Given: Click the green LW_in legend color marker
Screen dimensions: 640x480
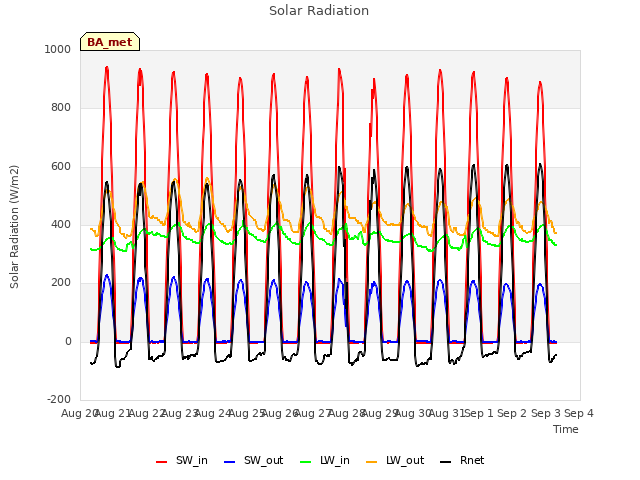Looking at the screenshot, I should coord(306,462).
